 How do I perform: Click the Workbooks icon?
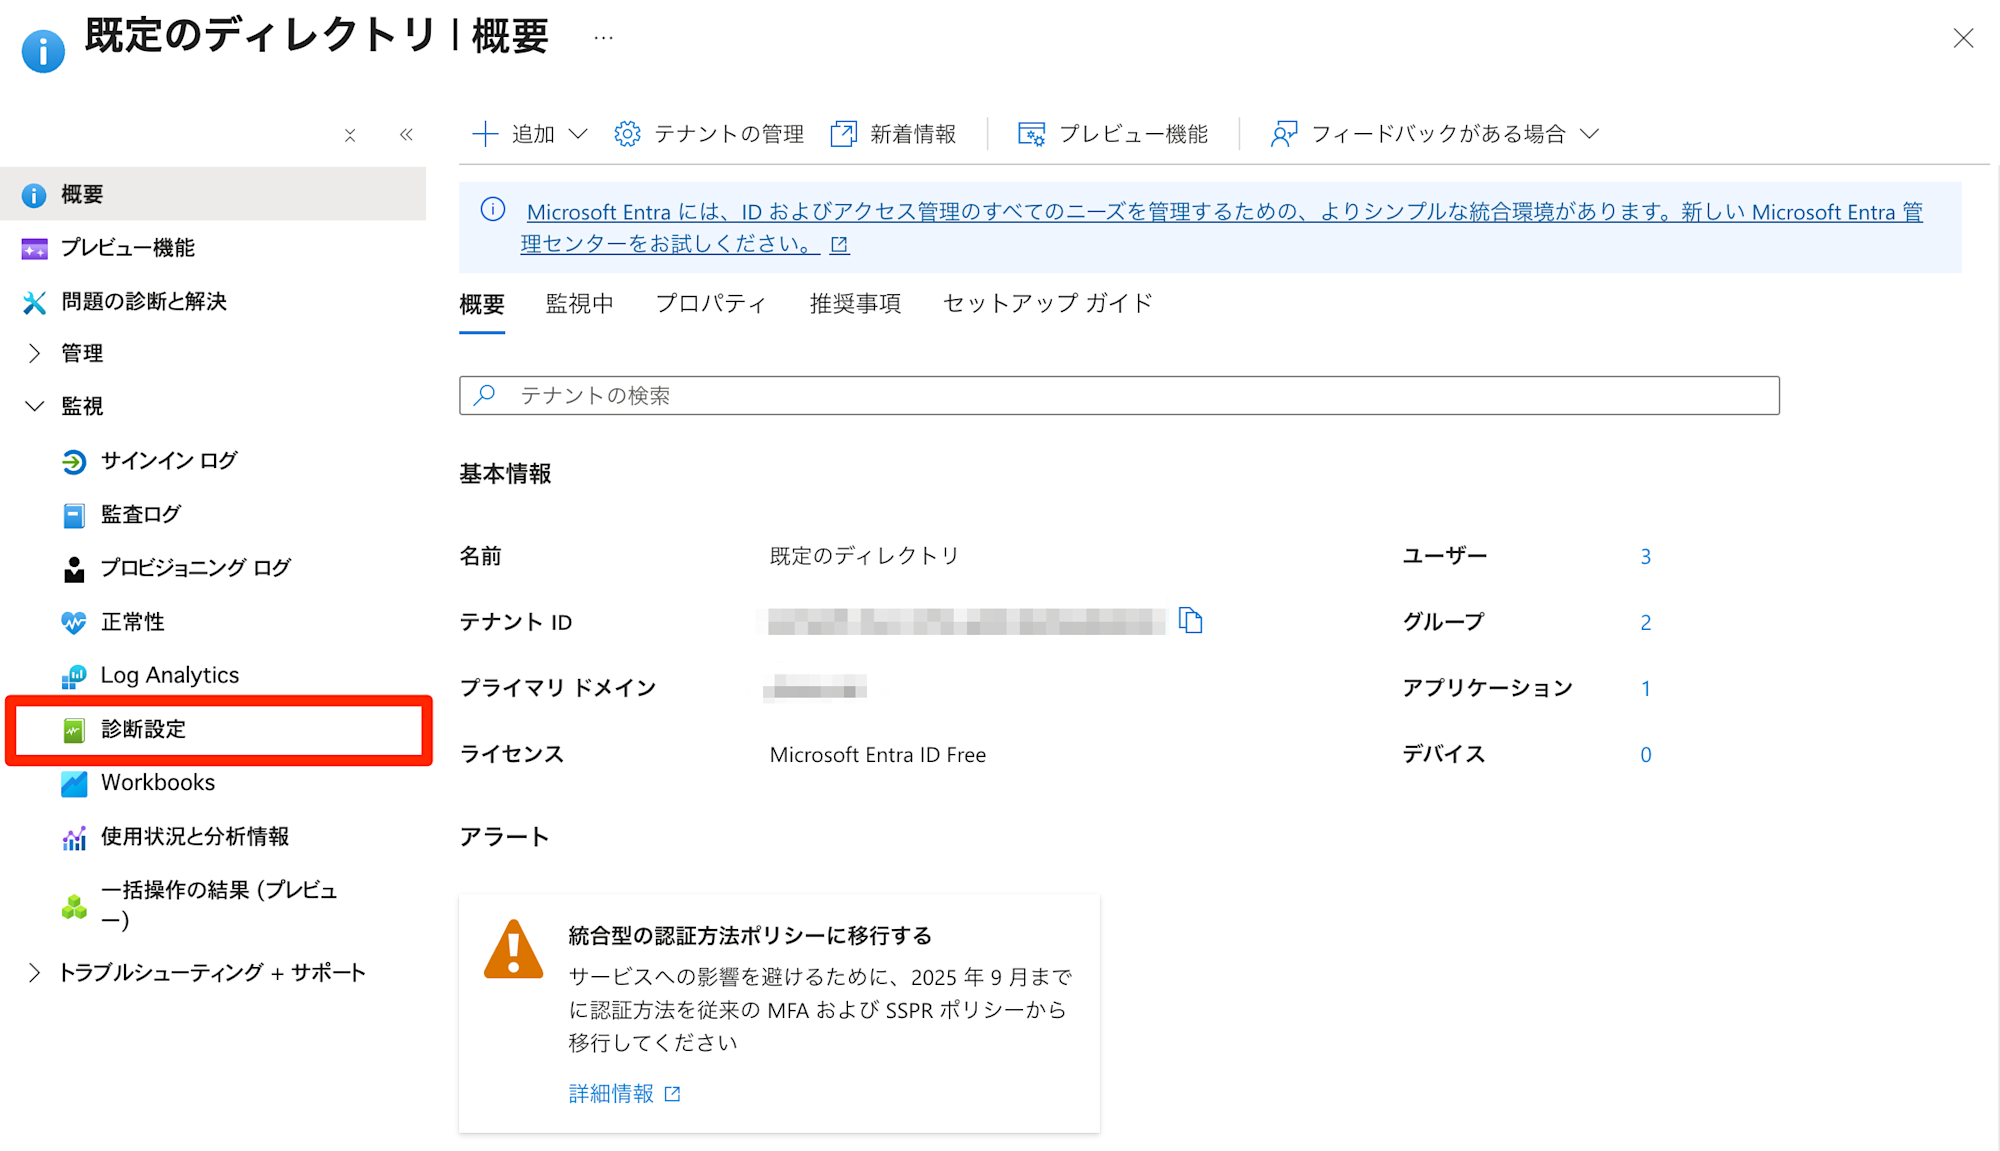[74, 783]
